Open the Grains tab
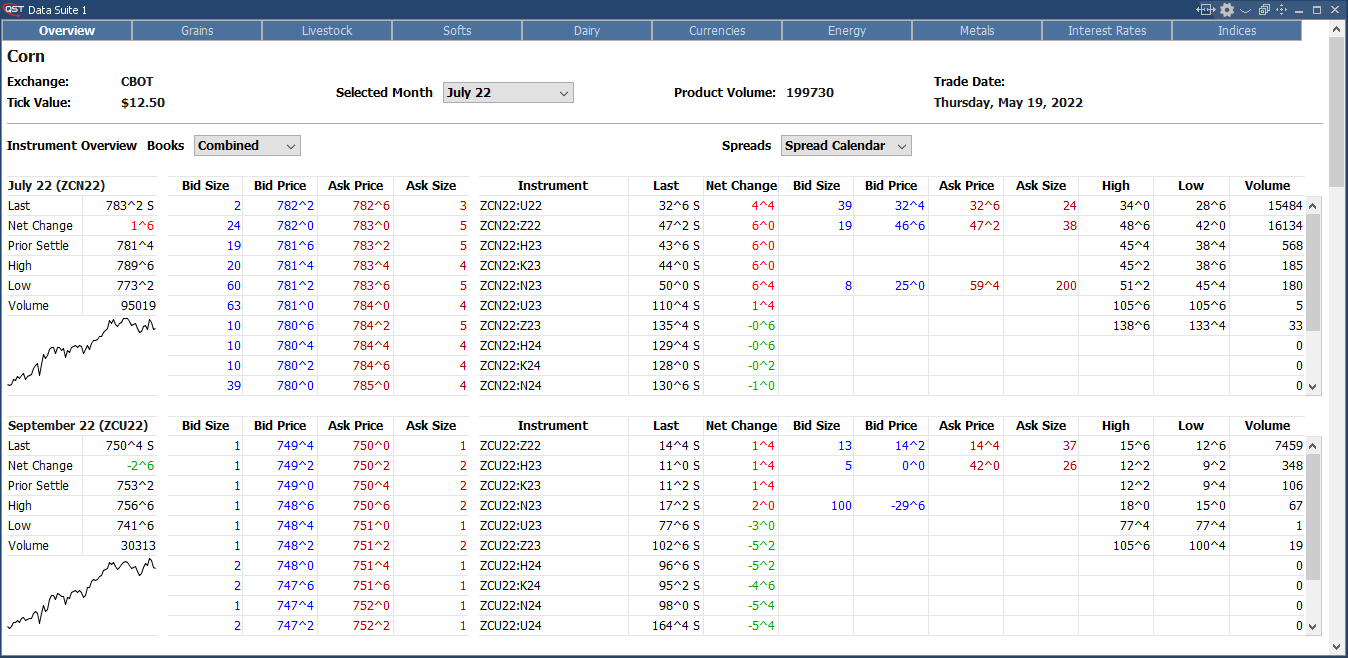Viewport: 1348px width, 658px height. point(197,30)
